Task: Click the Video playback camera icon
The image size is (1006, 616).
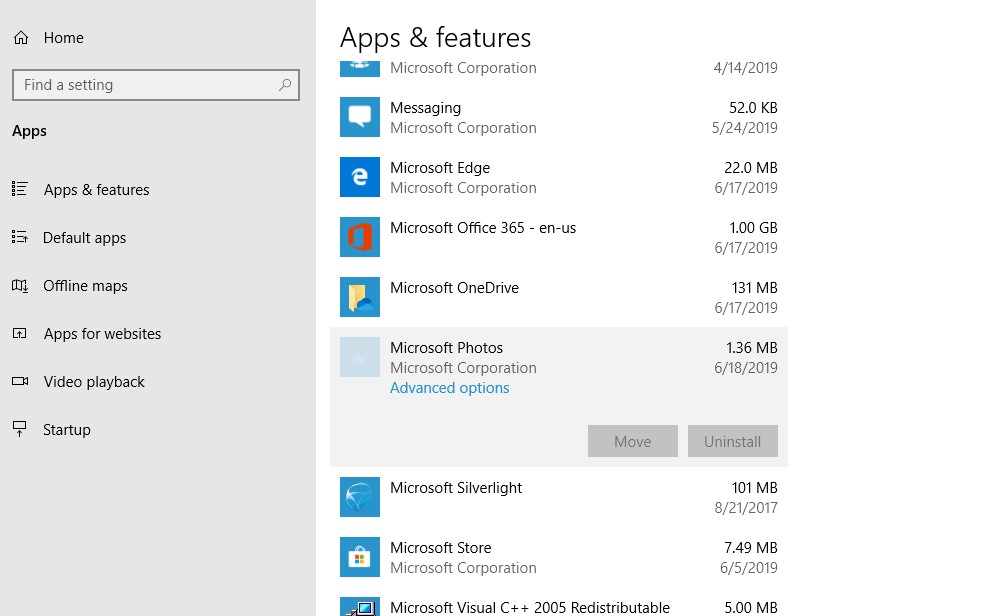Action: 20,381
